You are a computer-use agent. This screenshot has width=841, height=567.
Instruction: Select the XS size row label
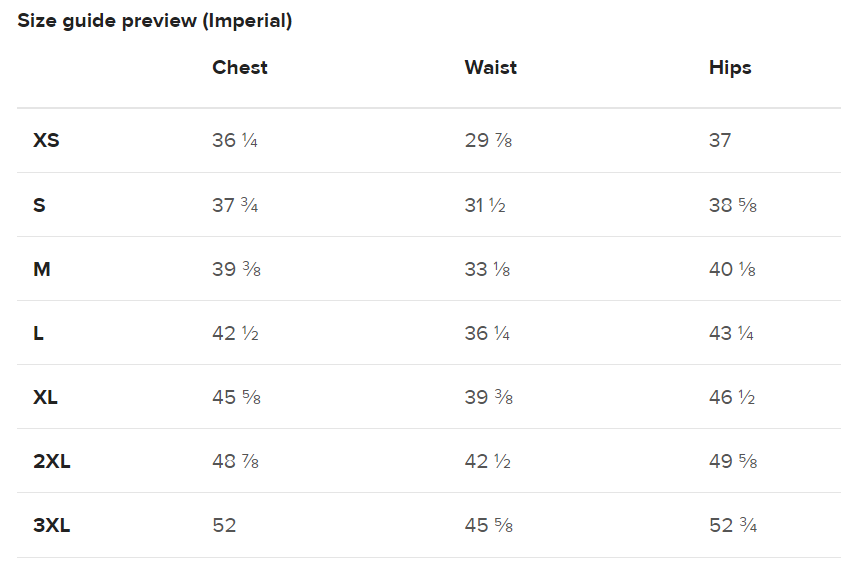click(46, 140)
